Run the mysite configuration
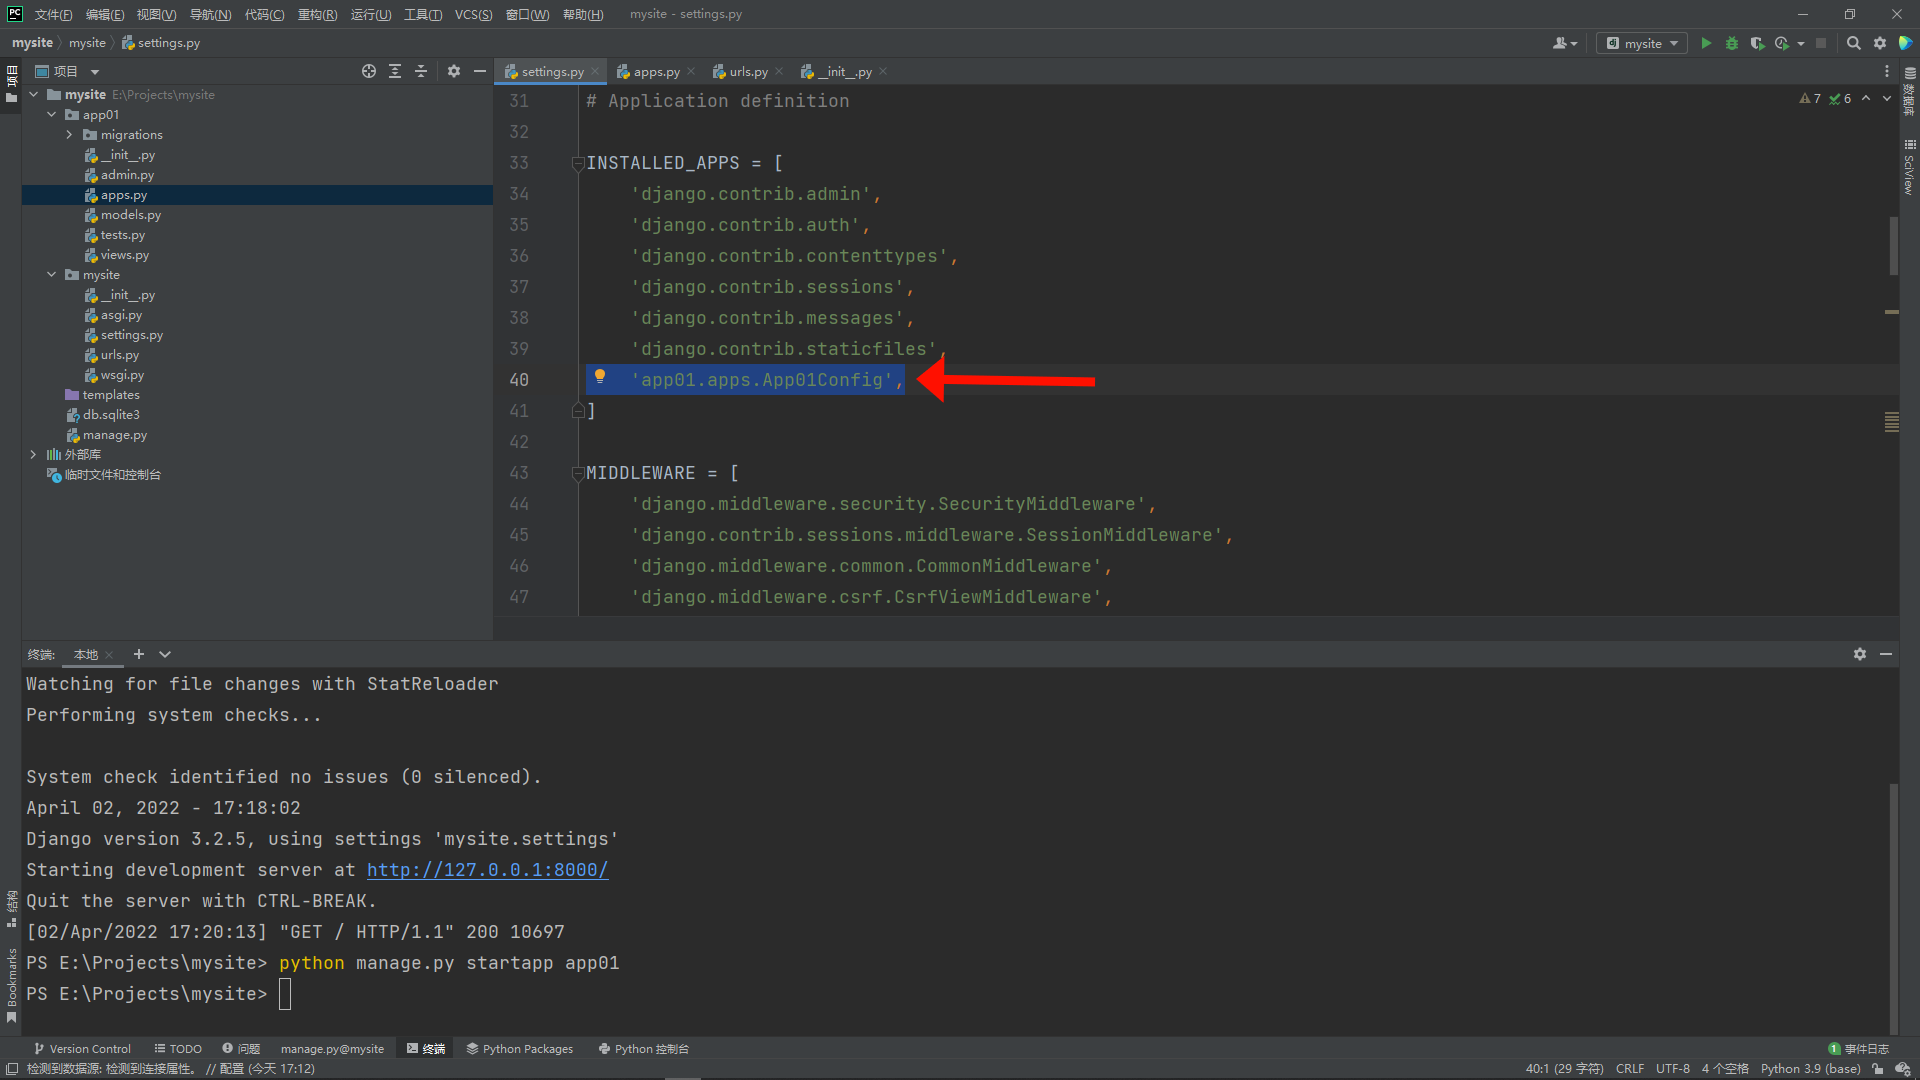The width and height of the screenshot is (1920, 1080). 1706,43
